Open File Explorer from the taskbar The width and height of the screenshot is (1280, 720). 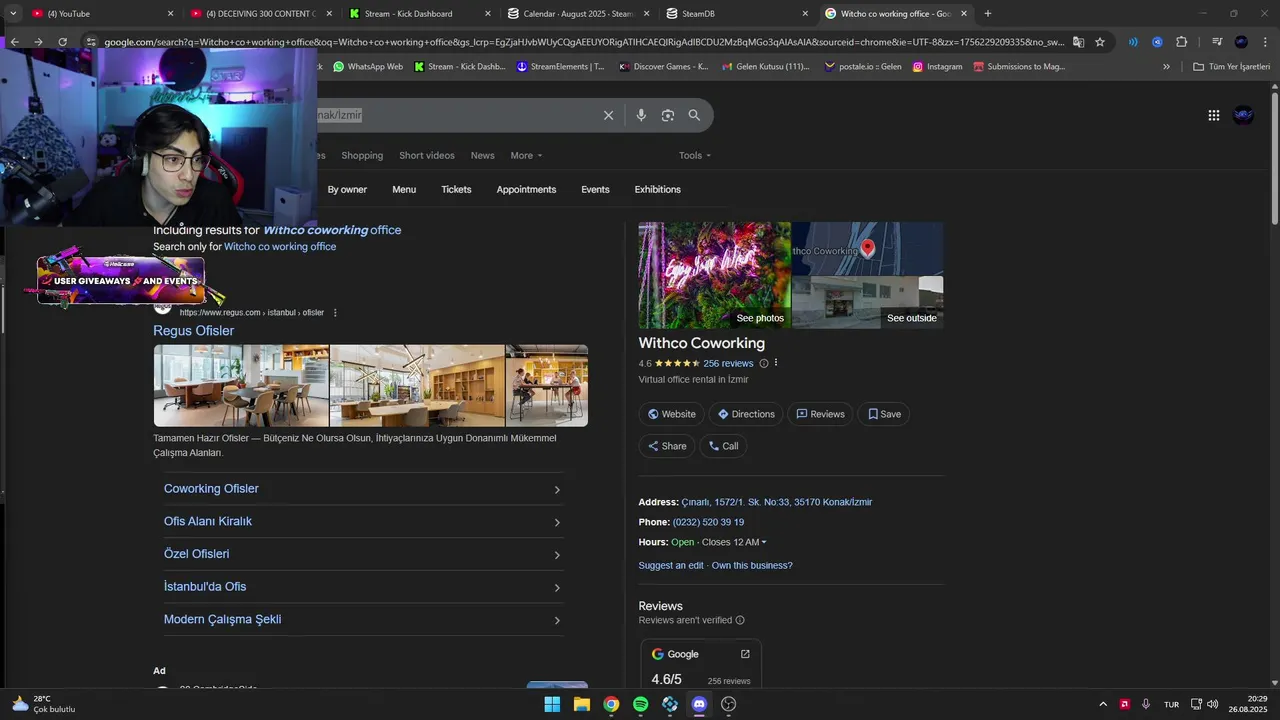(581, 704)
